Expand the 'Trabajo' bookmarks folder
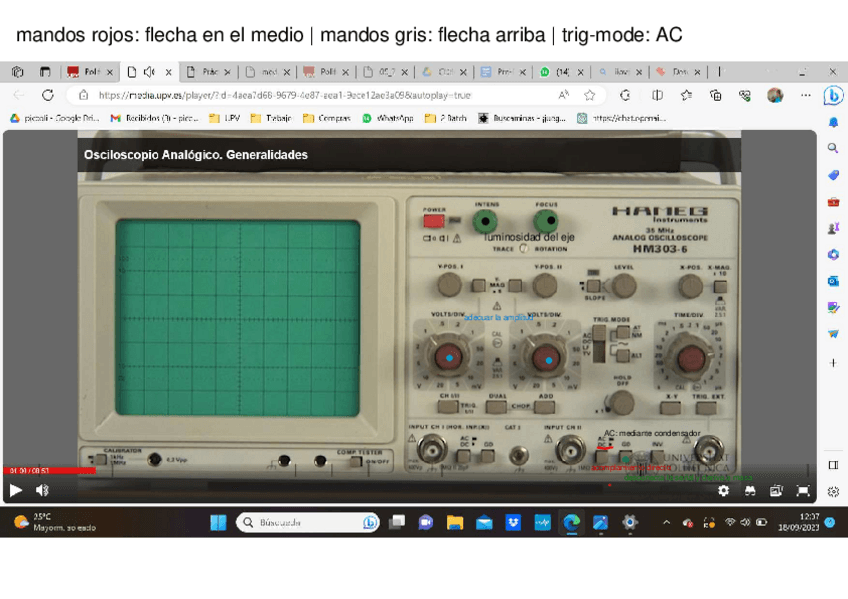This screenshot has width=848, height=599. point(271,118)
